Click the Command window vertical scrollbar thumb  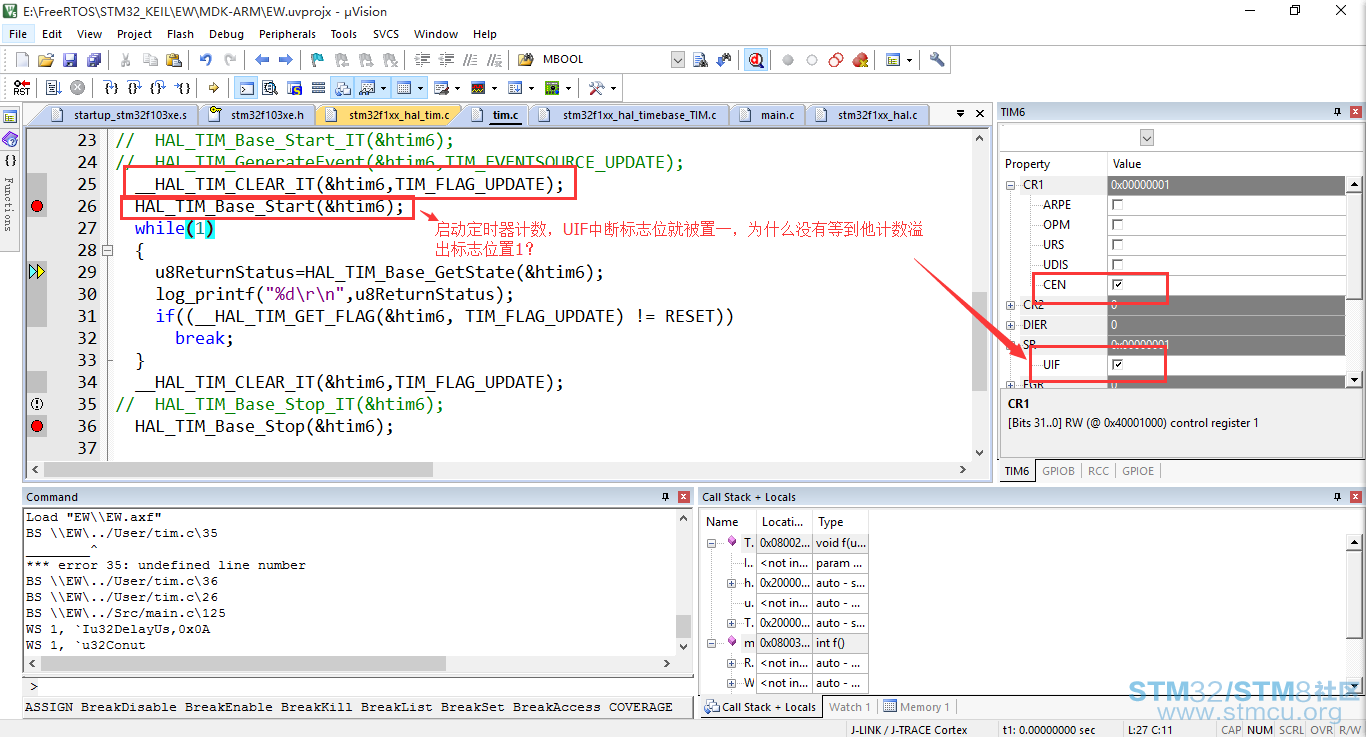click(684, 626)
